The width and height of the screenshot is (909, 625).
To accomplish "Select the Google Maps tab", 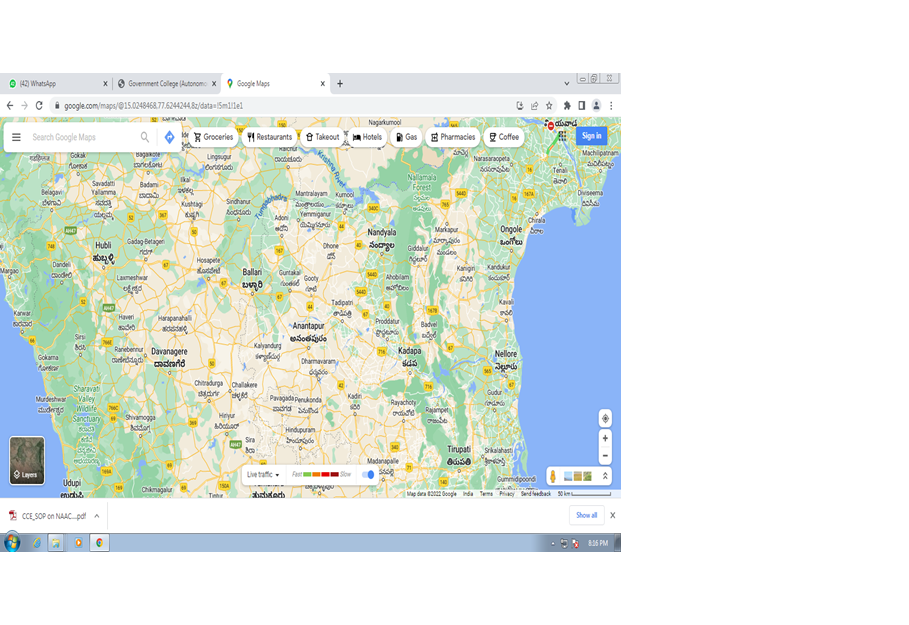I will coord(276,83).
